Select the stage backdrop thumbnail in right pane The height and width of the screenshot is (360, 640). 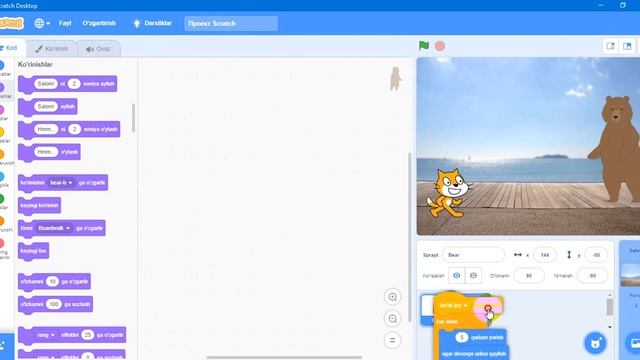pyautogui.click(x=630, y=275)
